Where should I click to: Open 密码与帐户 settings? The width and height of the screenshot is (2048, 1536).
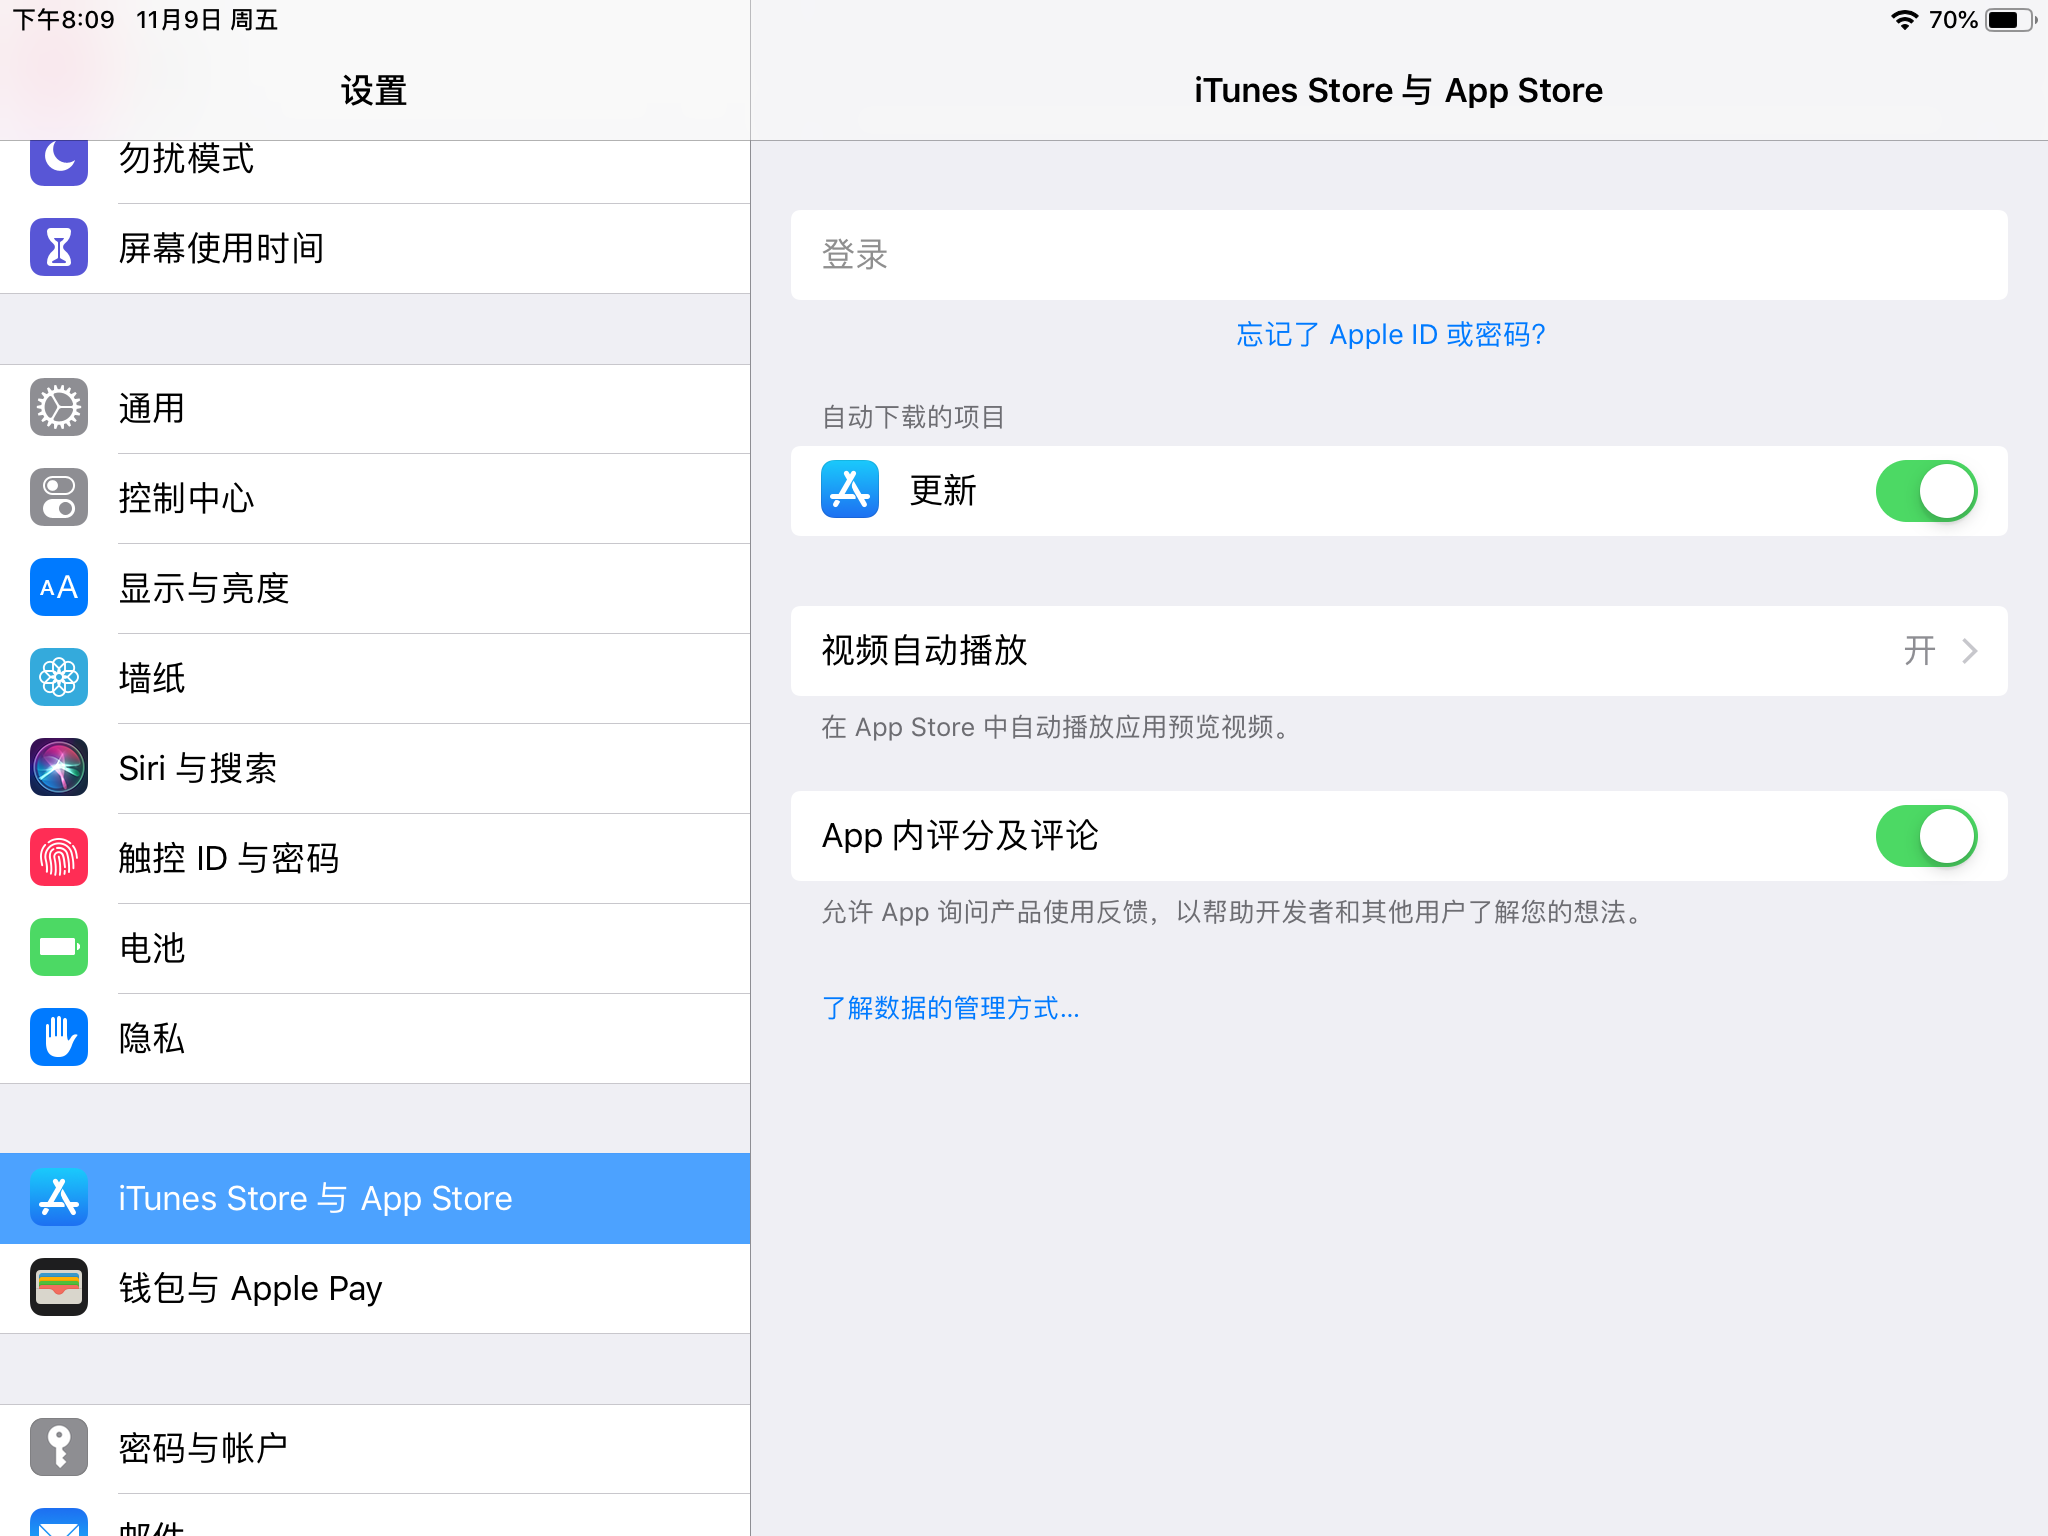tap(375, 1448)
